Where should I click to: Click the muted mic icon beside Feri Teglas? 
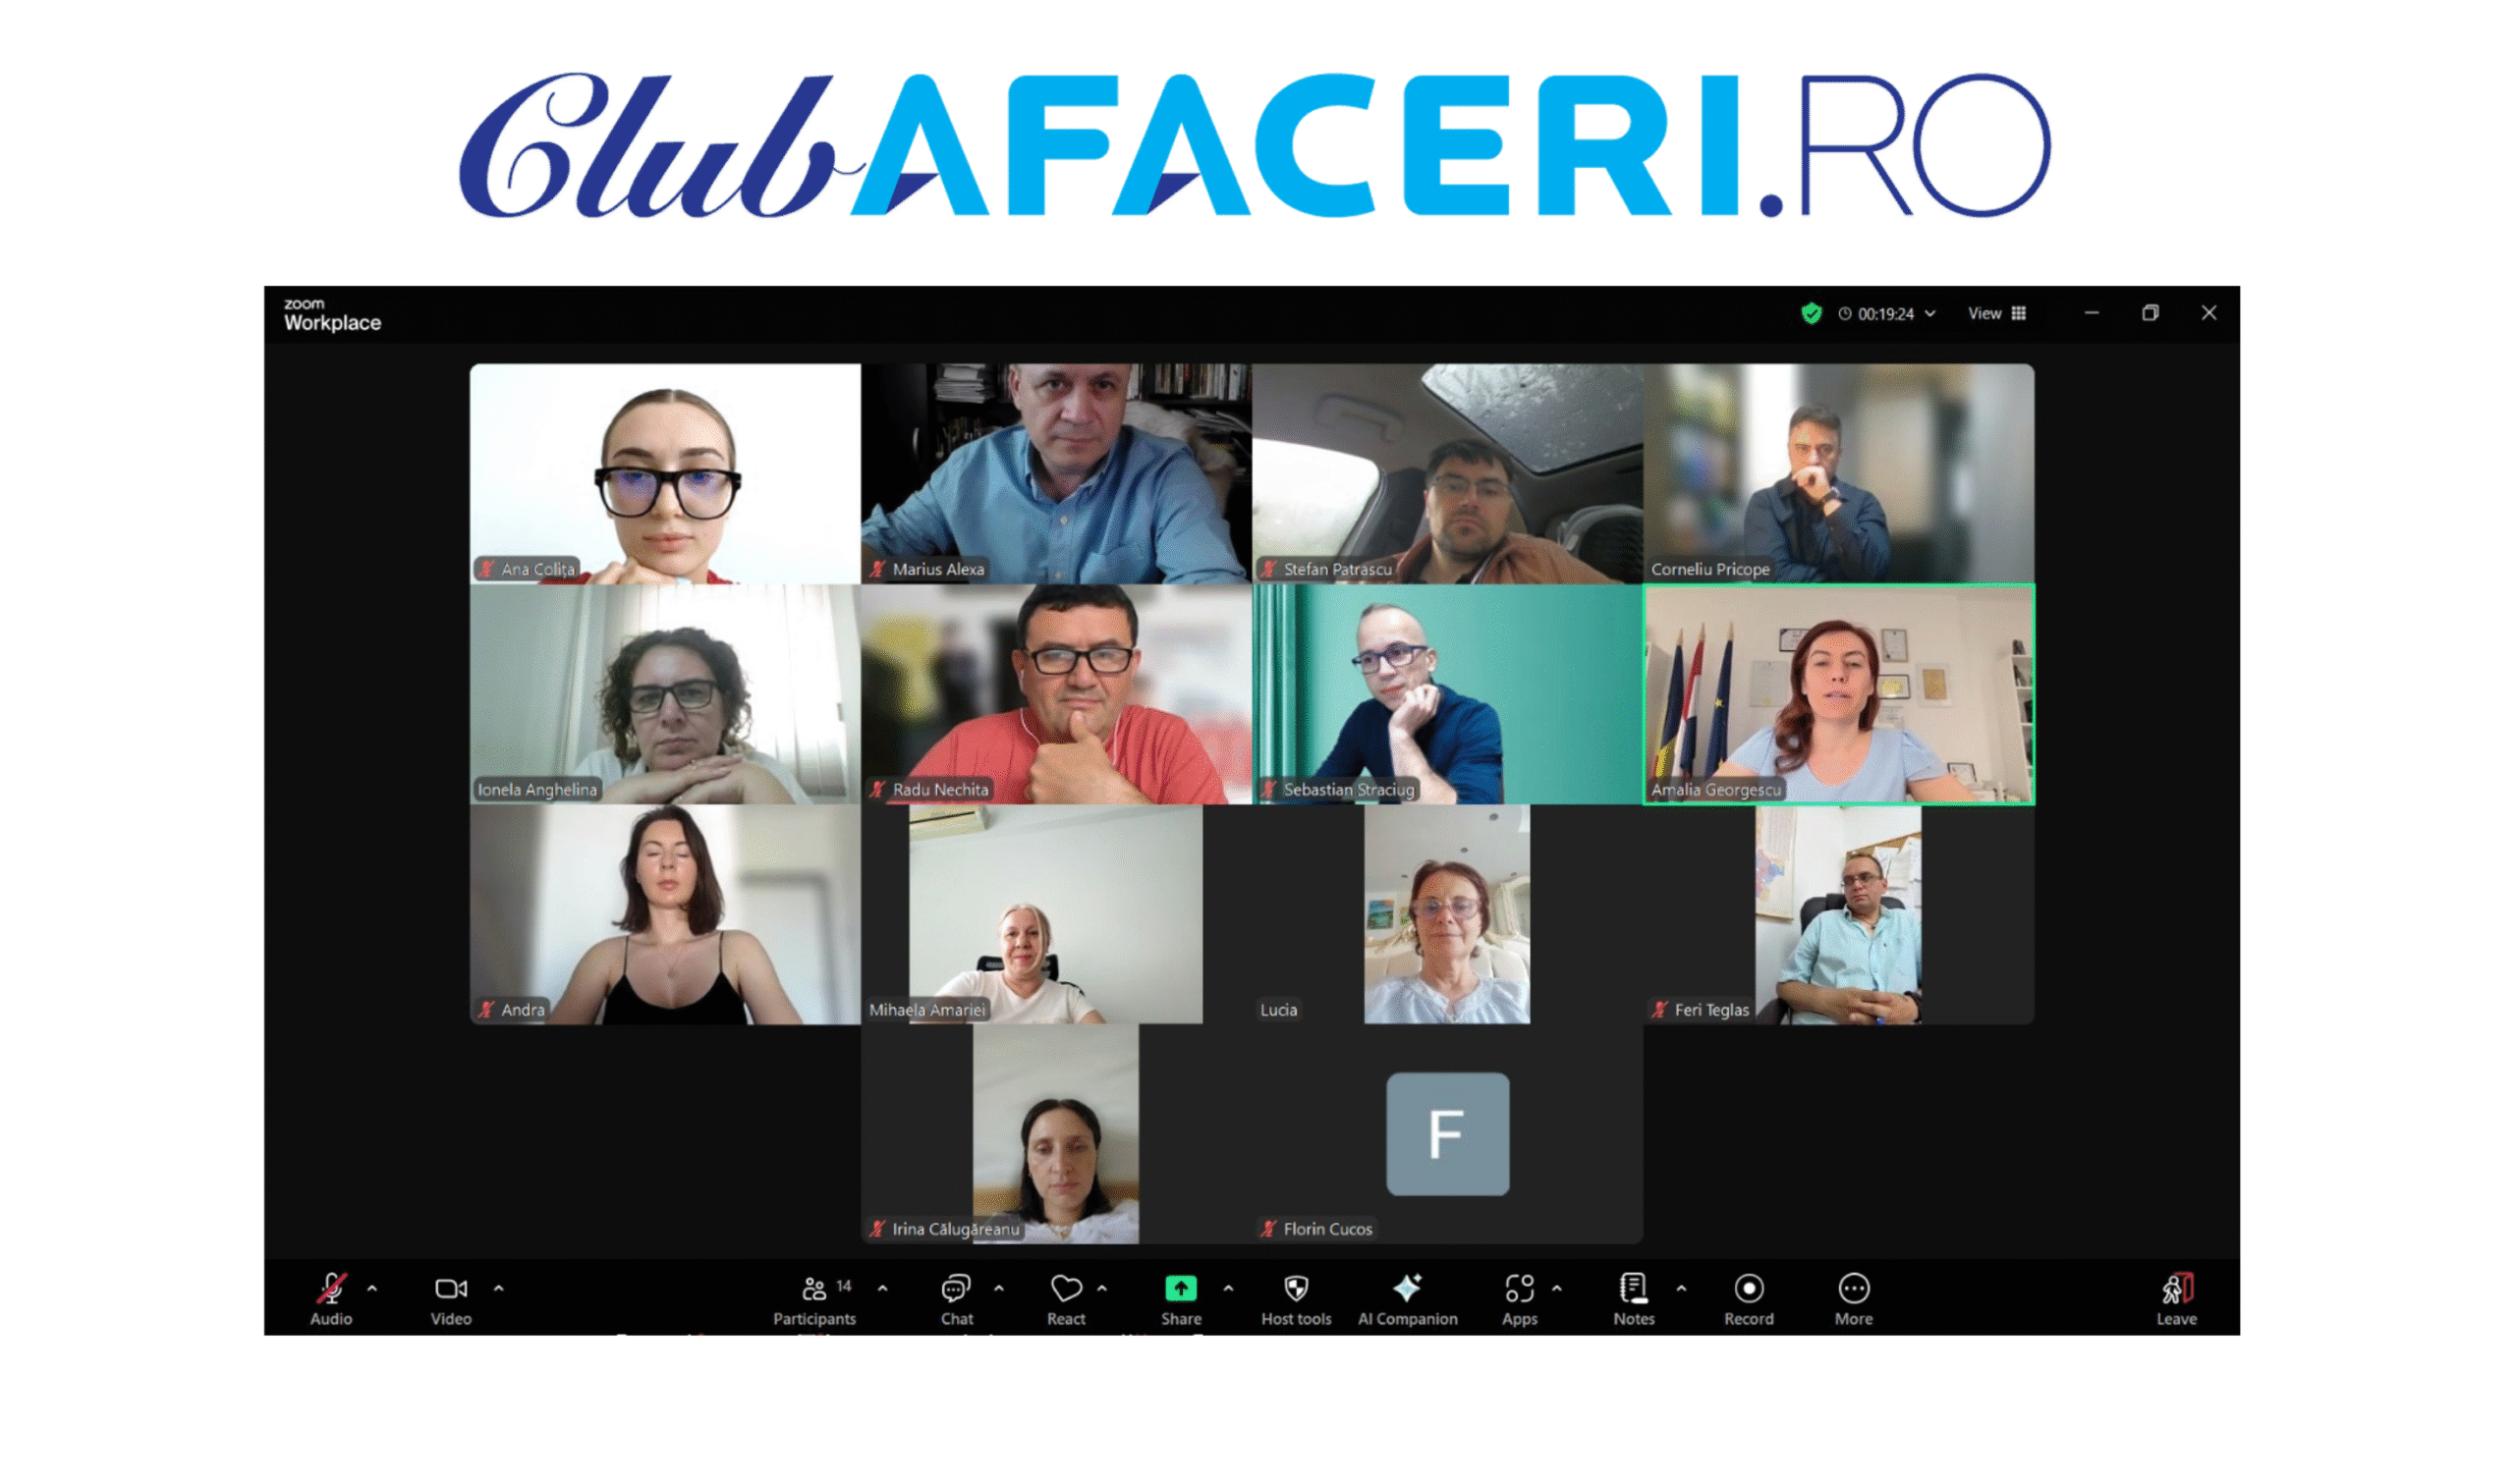tap(1659, 1010)
